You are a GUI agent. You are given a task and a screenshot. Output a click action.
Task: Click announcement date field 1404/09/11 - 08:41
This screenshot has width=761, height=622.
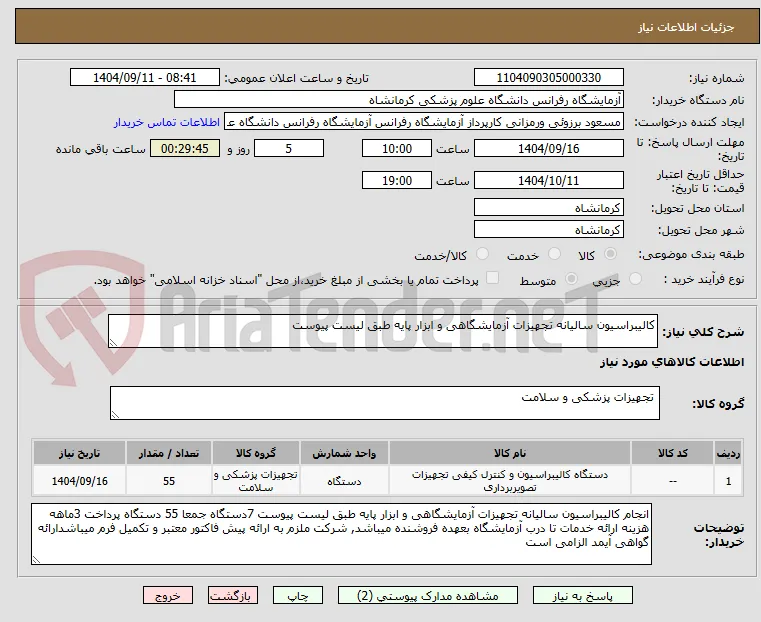(x=145, y=78)
